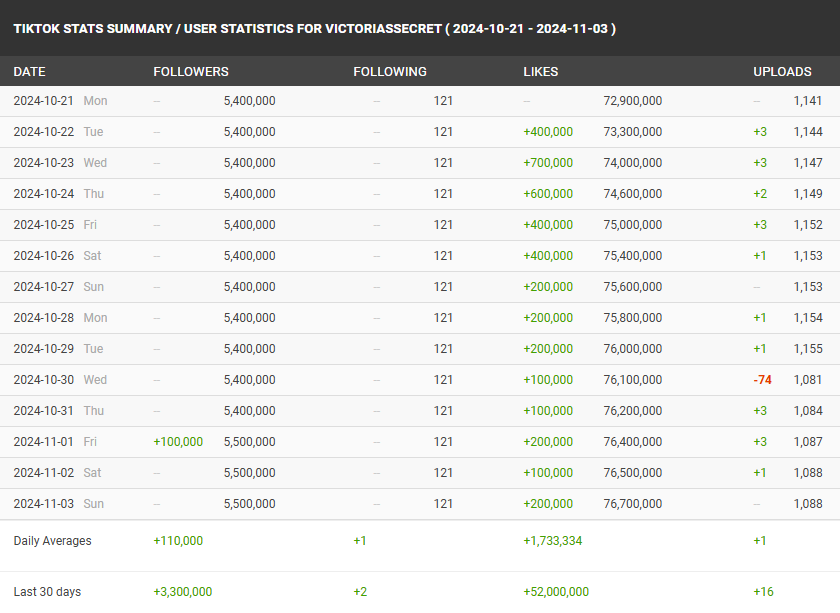The width and height of the screenshot is (840, 613).
Task: Select date 2024-10-28 in the table
Action: [x=43, y=318]
